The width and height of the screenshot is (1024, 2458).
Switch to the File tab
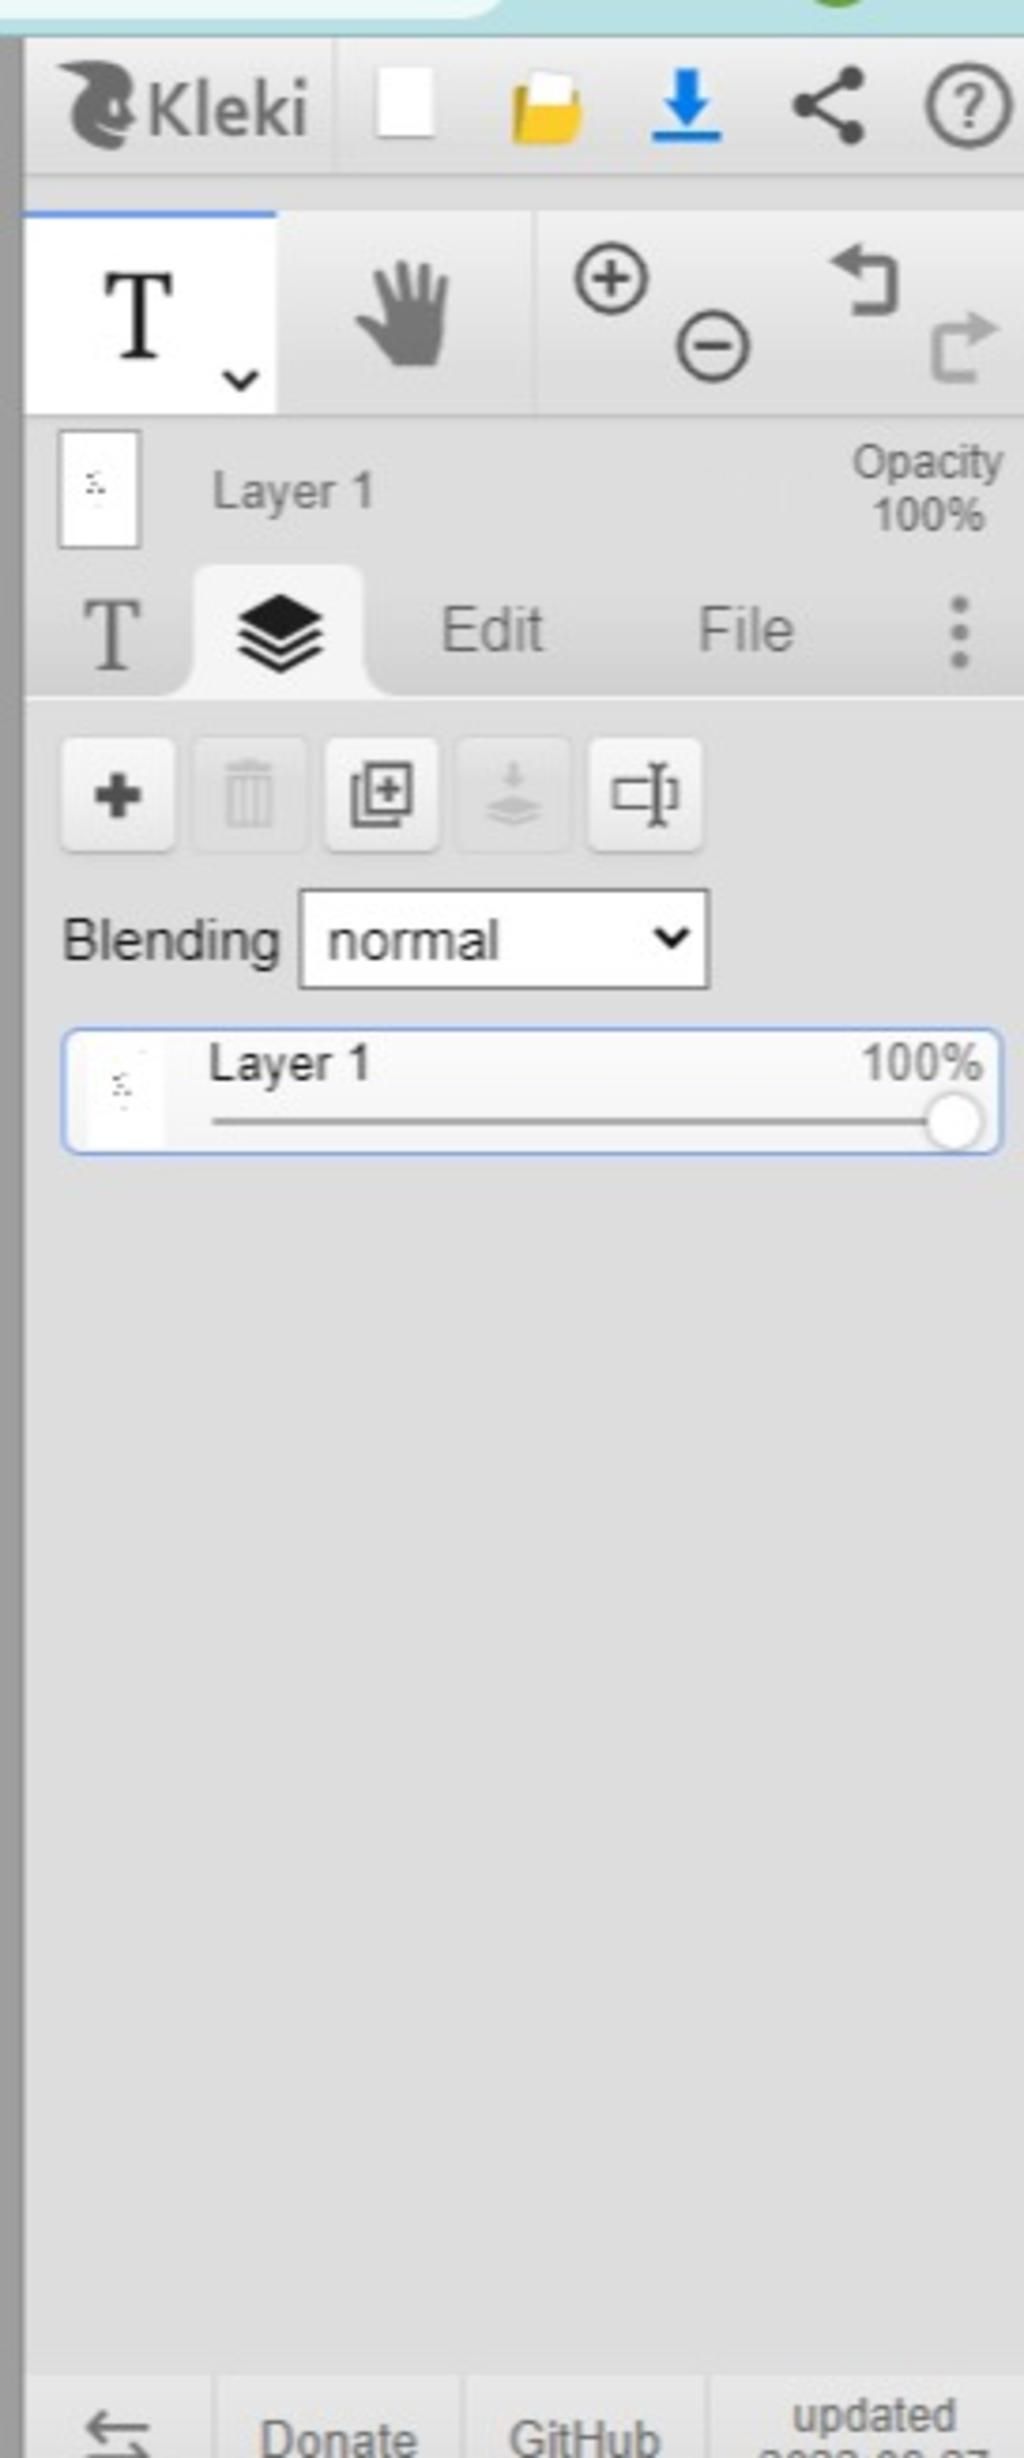point(746,630)
